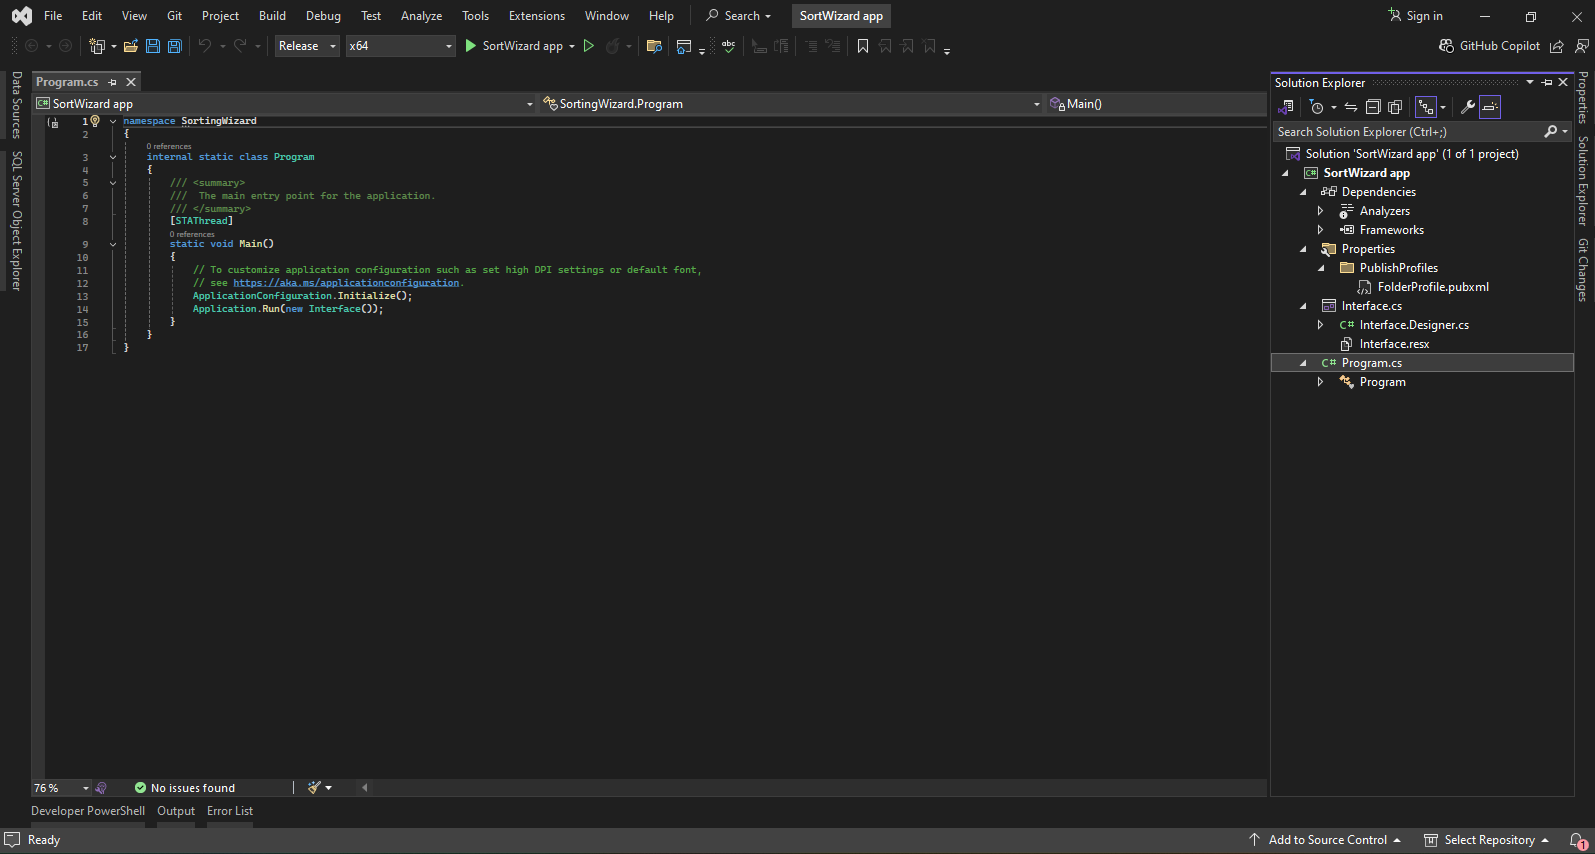Click the code cleanup broom icon
Viewport: 1595px width, 854px height.
tap(314, 788)
